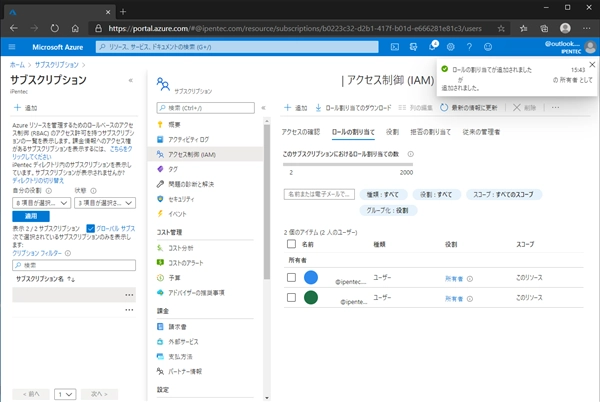Select アクセス制御 (IAM) menu item
The image size is (600, 402).
pos(205,155)
